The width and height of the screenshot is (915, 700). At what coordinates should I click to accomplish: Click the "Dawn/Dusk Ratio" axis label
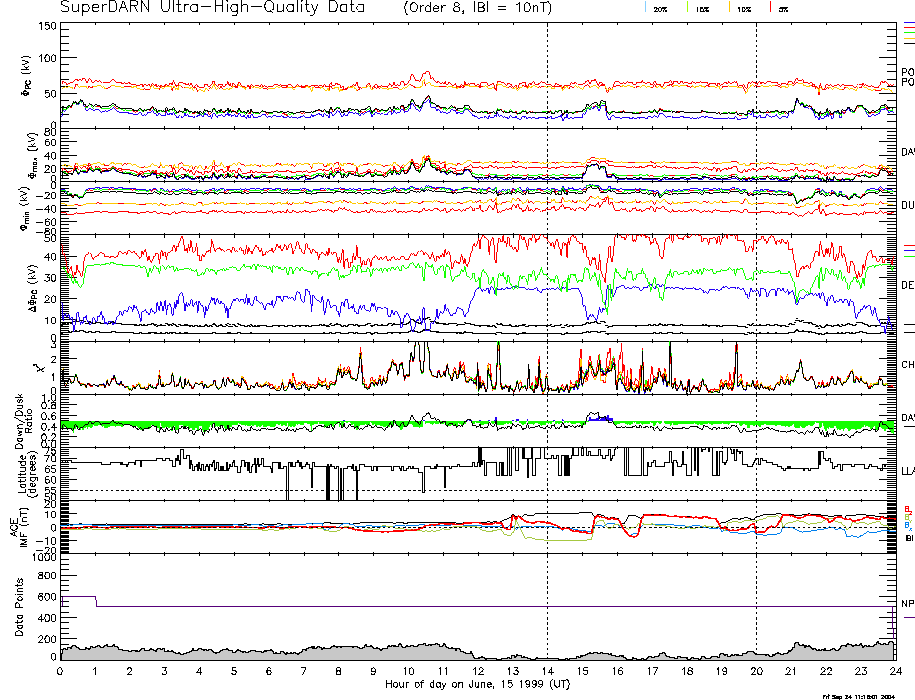pyautogui.click(x=20, y=421)
